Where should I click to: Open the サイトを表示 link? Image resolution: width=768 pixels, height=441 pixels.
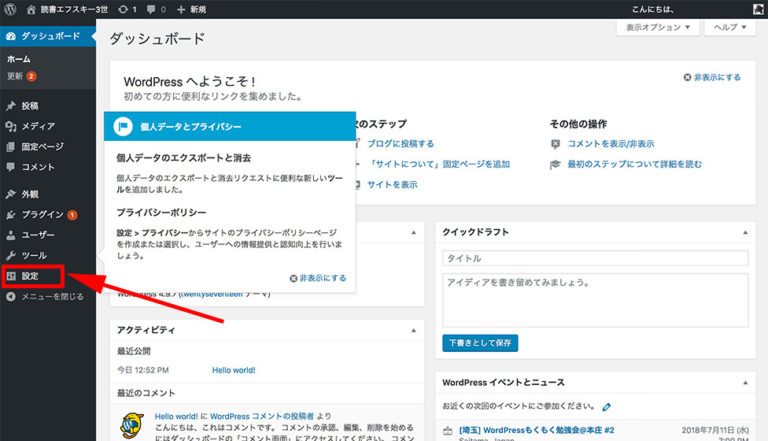click(x=392, y=185)
